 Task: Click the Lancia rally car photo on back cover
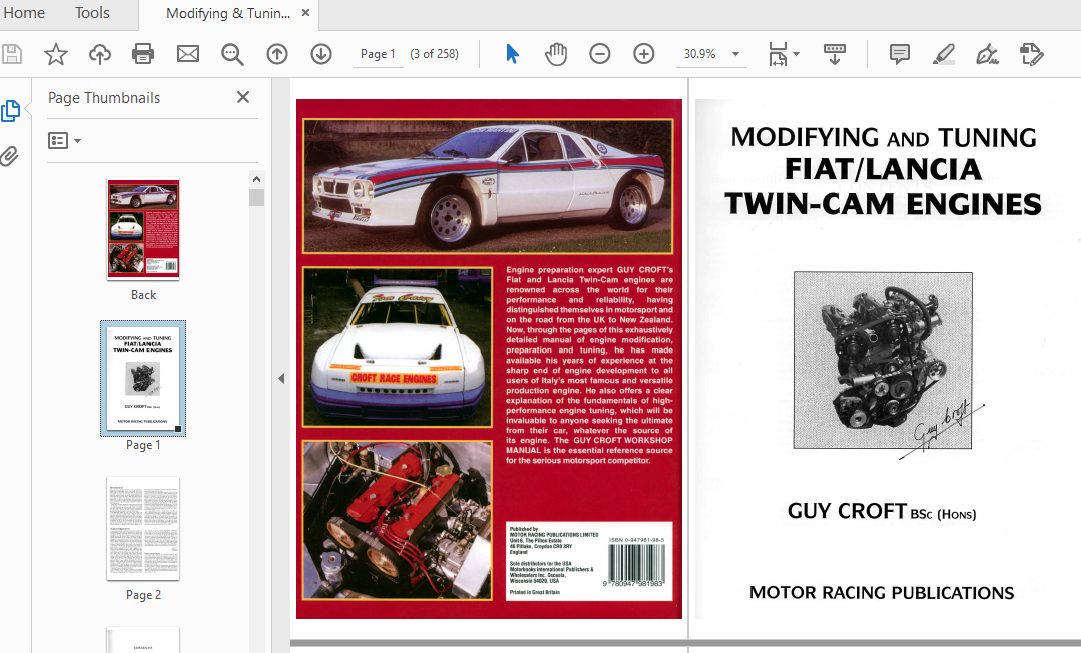click(487, 186)
